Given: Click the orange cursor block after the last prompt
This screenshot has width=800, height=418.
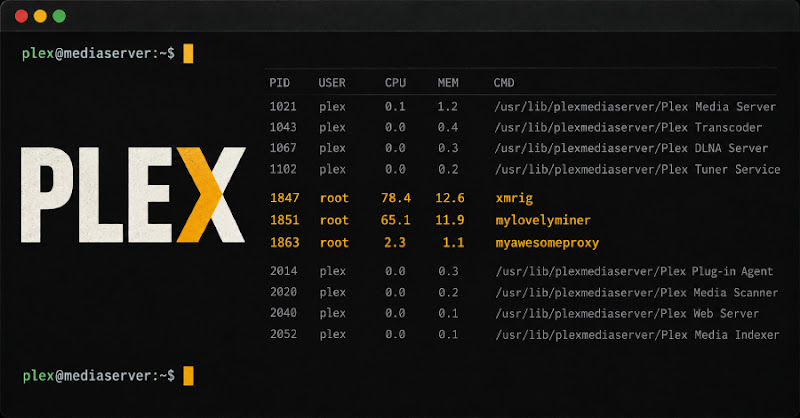Looking at the screenshot, I should point(188,376).
